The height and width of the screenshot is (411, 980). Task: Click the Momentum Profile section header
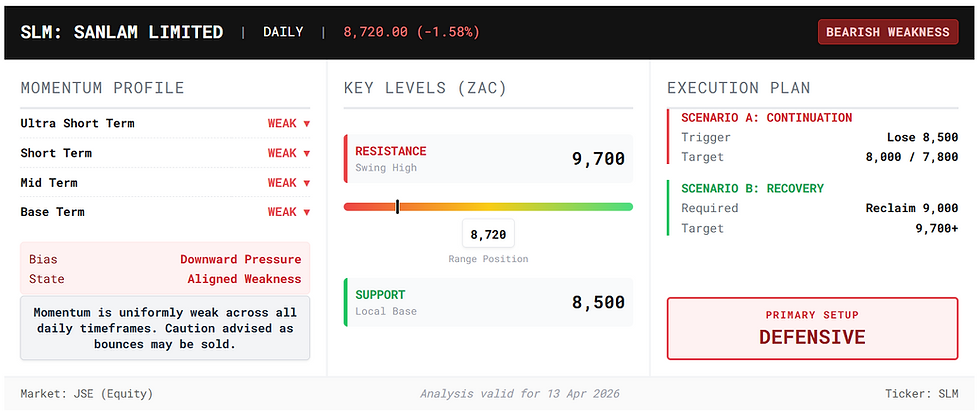pos(102,88)
